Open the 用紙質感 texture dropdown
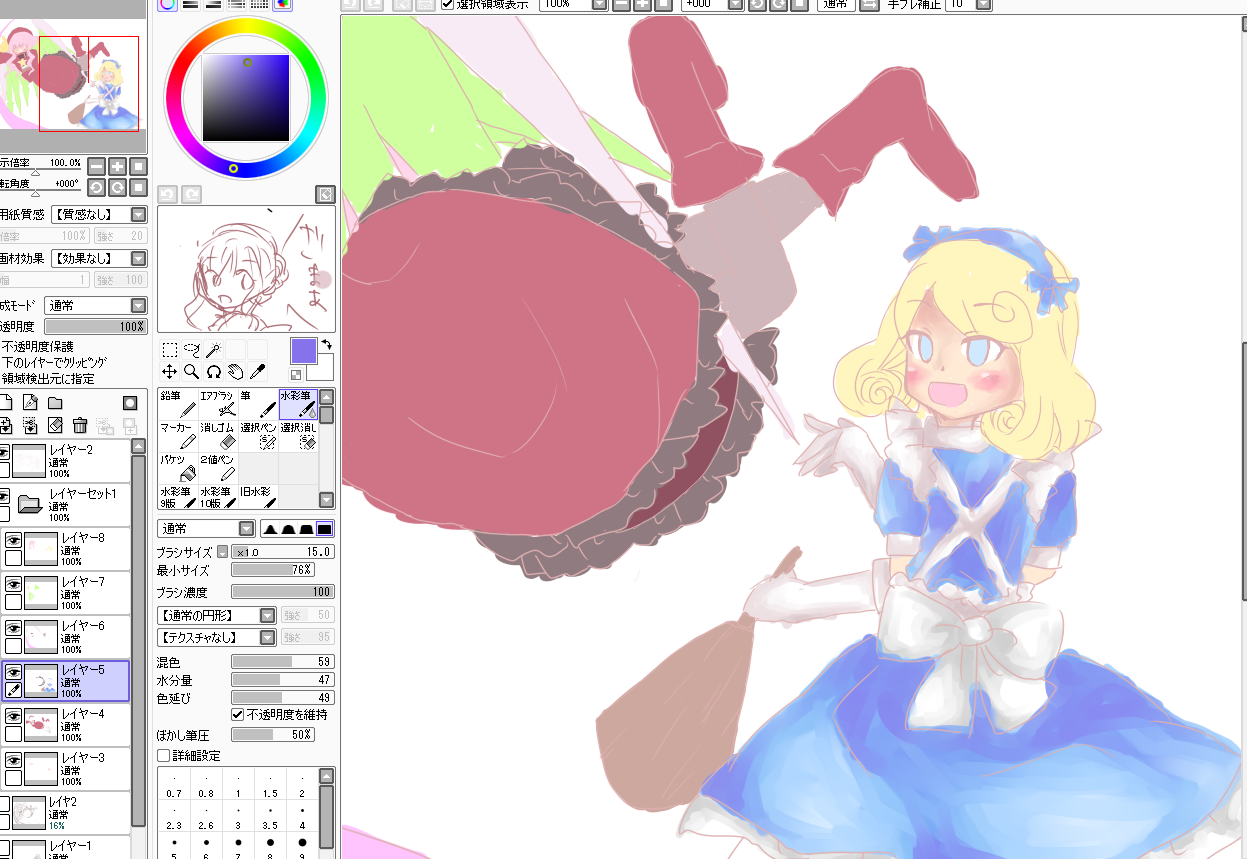The height and width of the screenshot is (859, 1247). click(97, 214)
